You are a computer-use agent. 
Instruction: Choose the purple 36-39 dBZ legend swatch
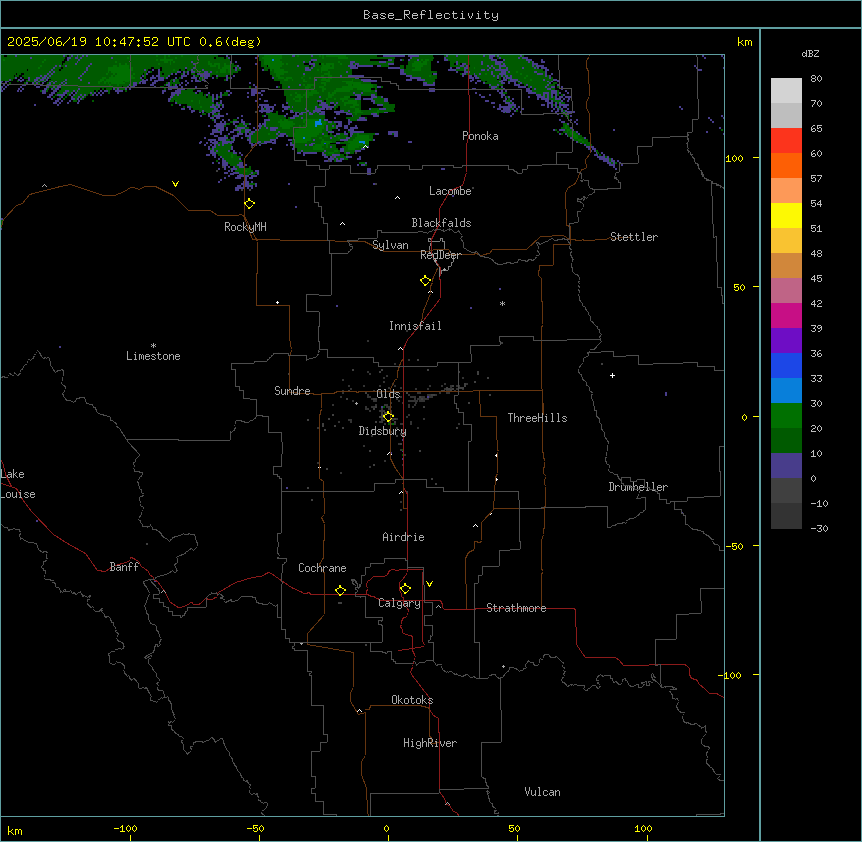(786, 340)
